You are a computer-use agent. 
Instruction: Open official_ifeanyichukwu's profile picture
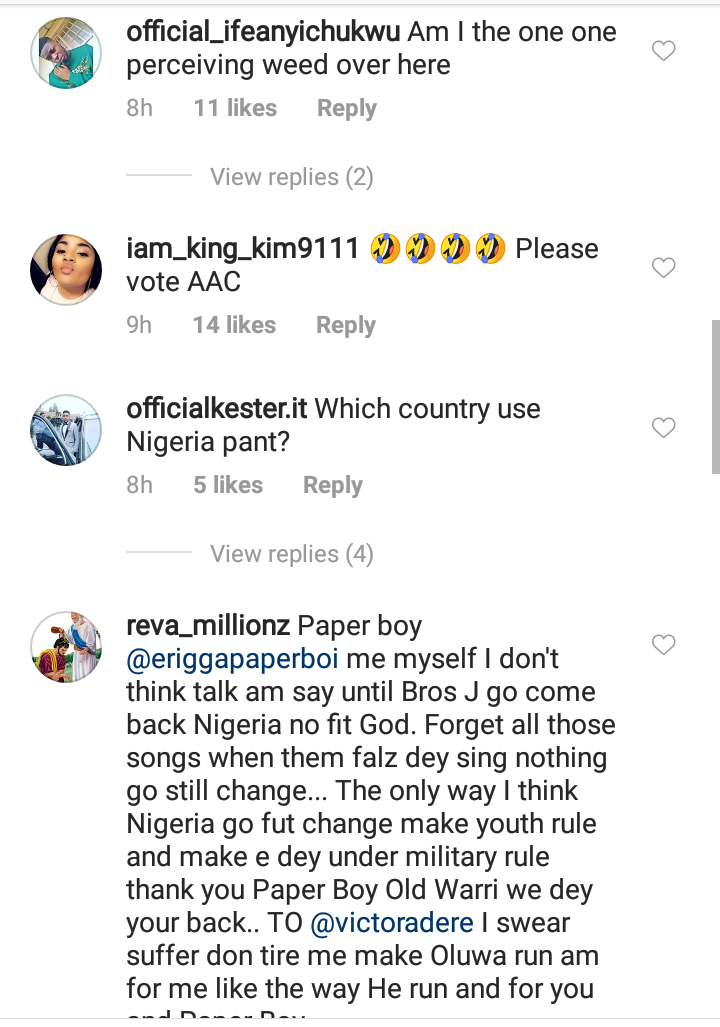click(66, 53)
